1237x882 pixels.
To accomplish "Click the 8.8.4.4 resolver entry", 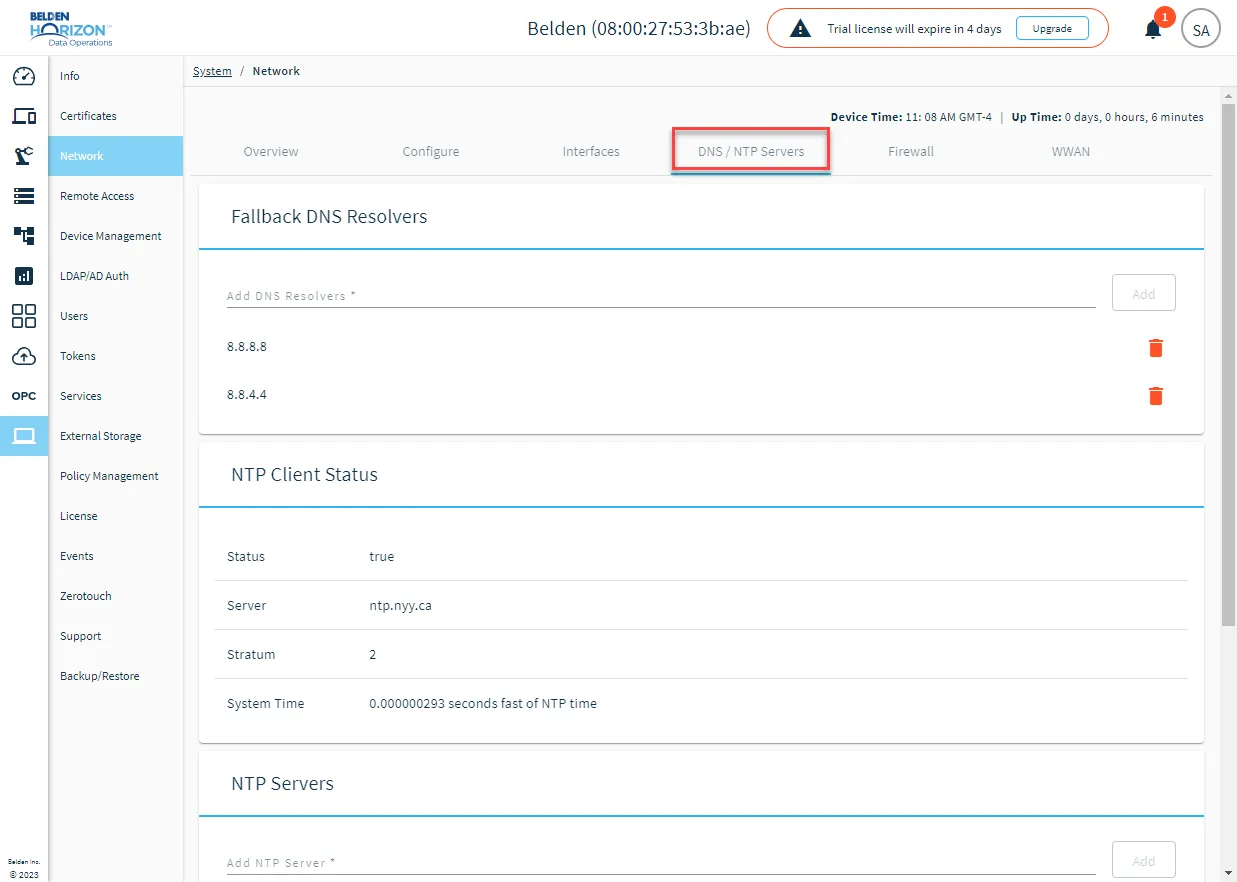I will pos(247,394).
